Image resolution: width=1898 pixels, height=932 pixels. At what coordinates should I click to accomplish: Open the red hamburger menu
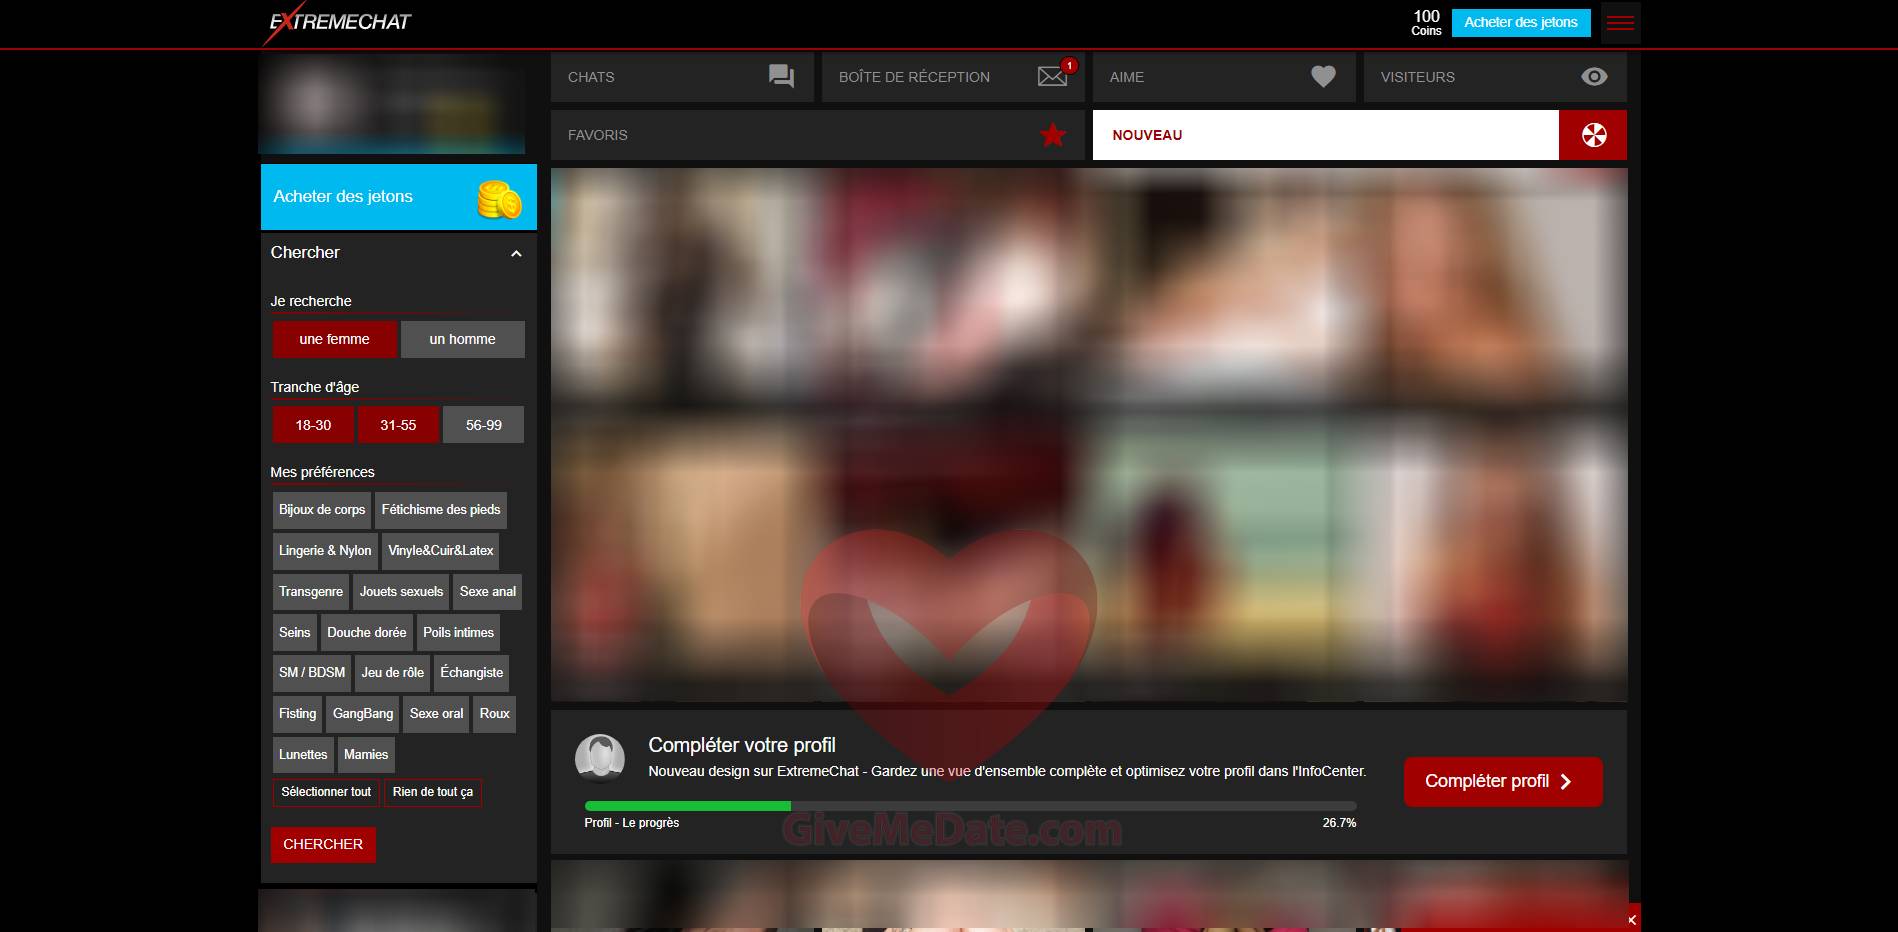pos(1620,23)
